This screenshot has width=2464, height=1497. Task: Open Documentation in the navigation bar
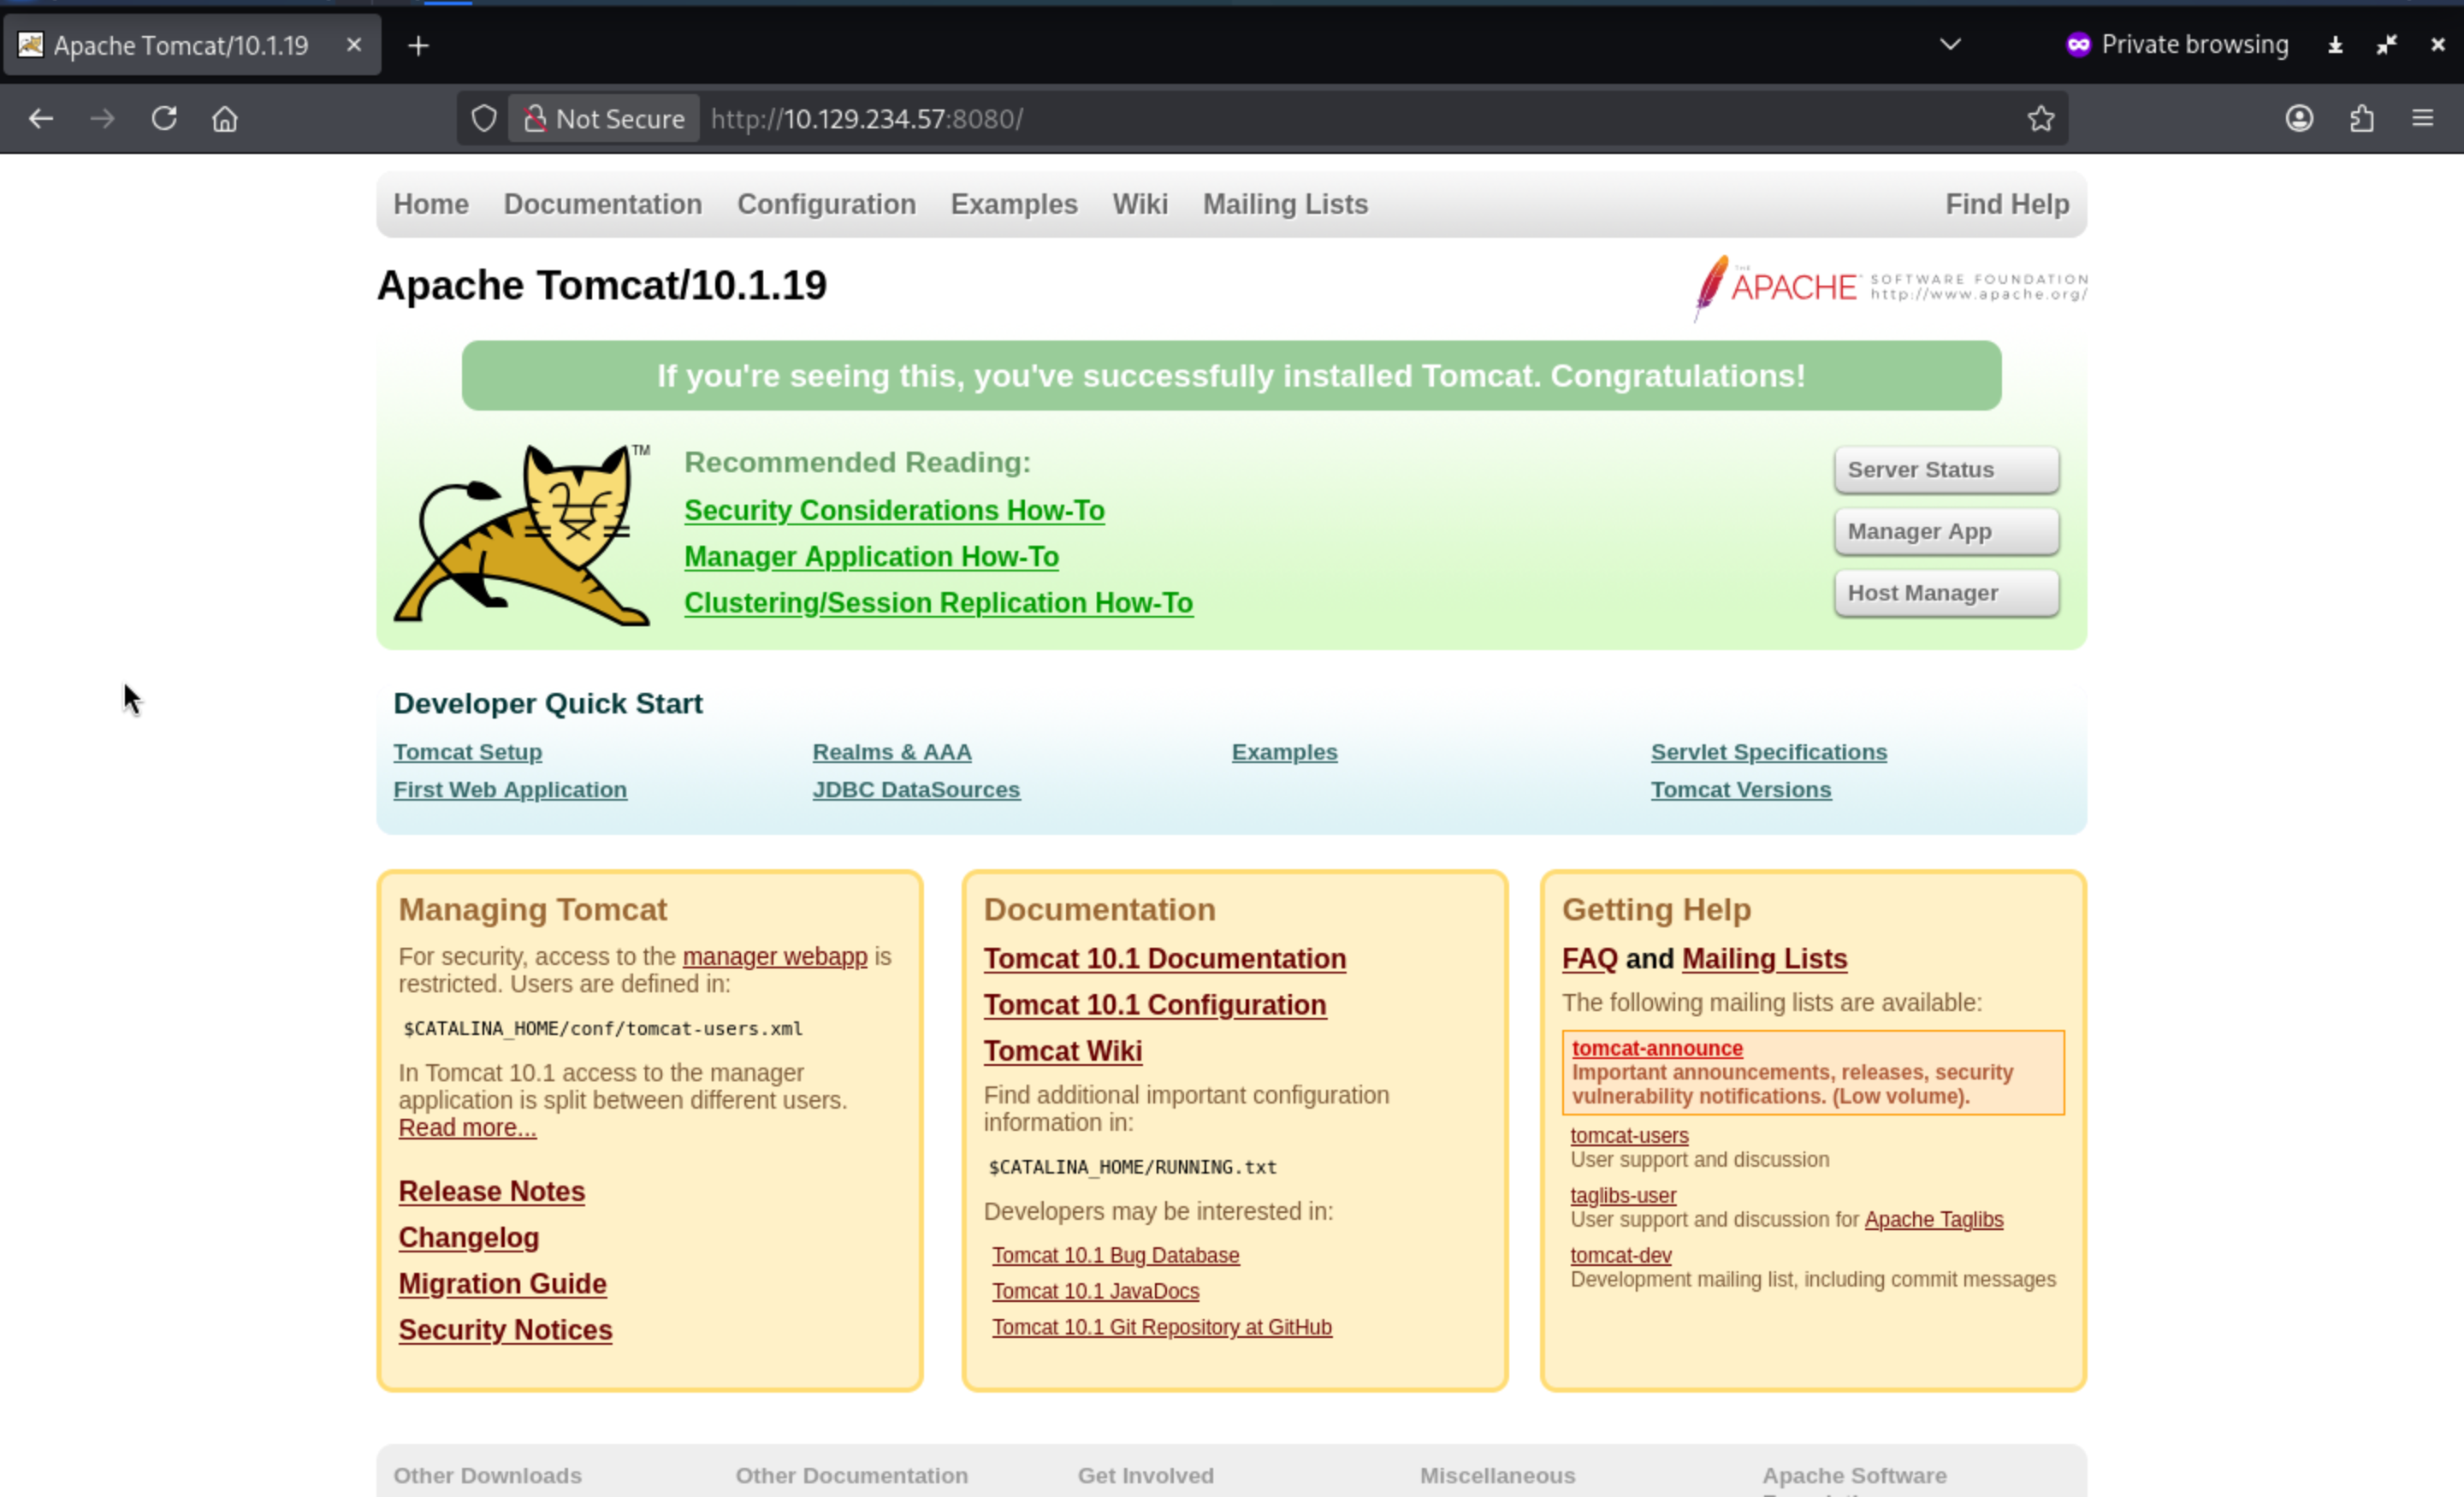[x=603, y=204]
